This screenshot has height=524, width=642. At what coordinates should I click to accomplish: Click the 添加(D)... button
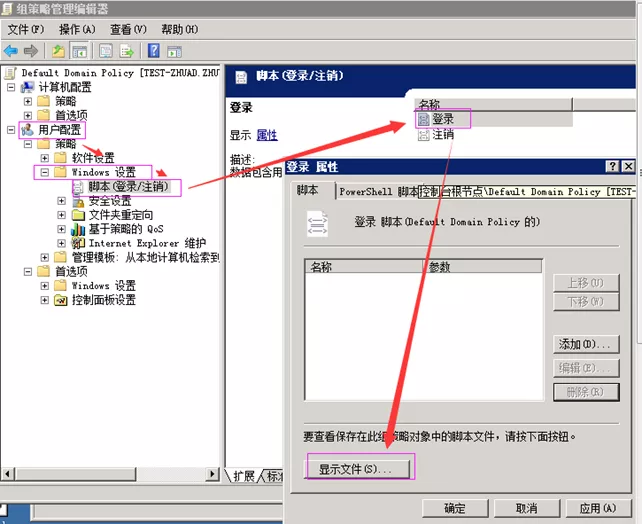point(586,345)
